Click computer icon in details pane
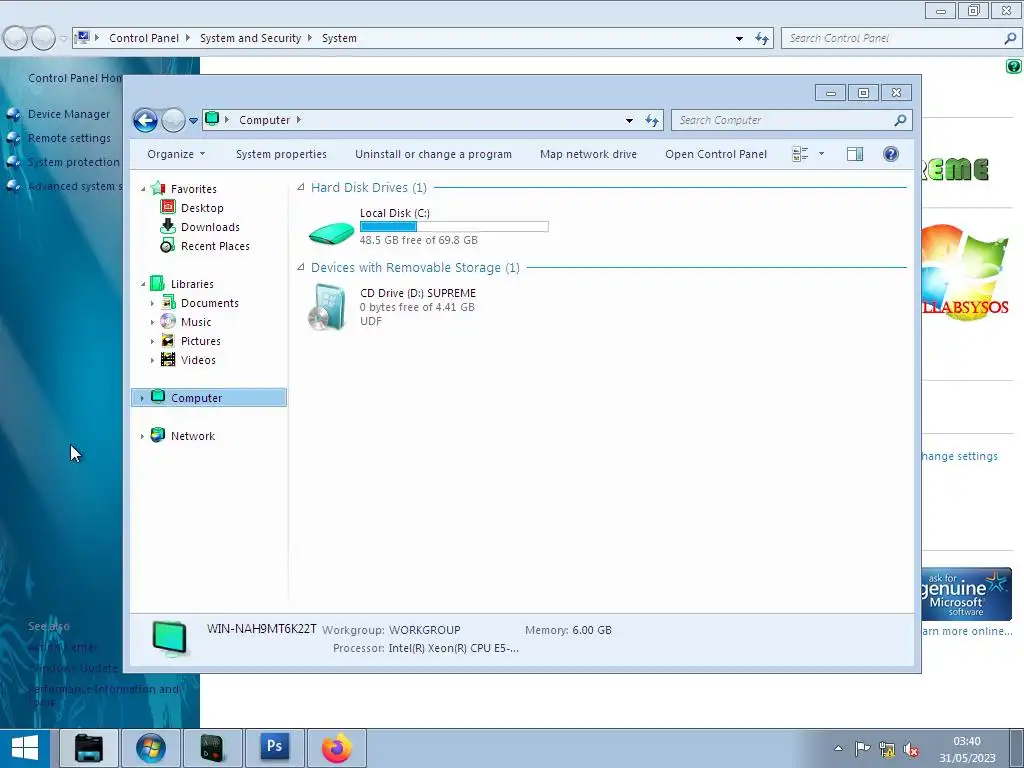 pyautogui.click(x=169, y=638)
